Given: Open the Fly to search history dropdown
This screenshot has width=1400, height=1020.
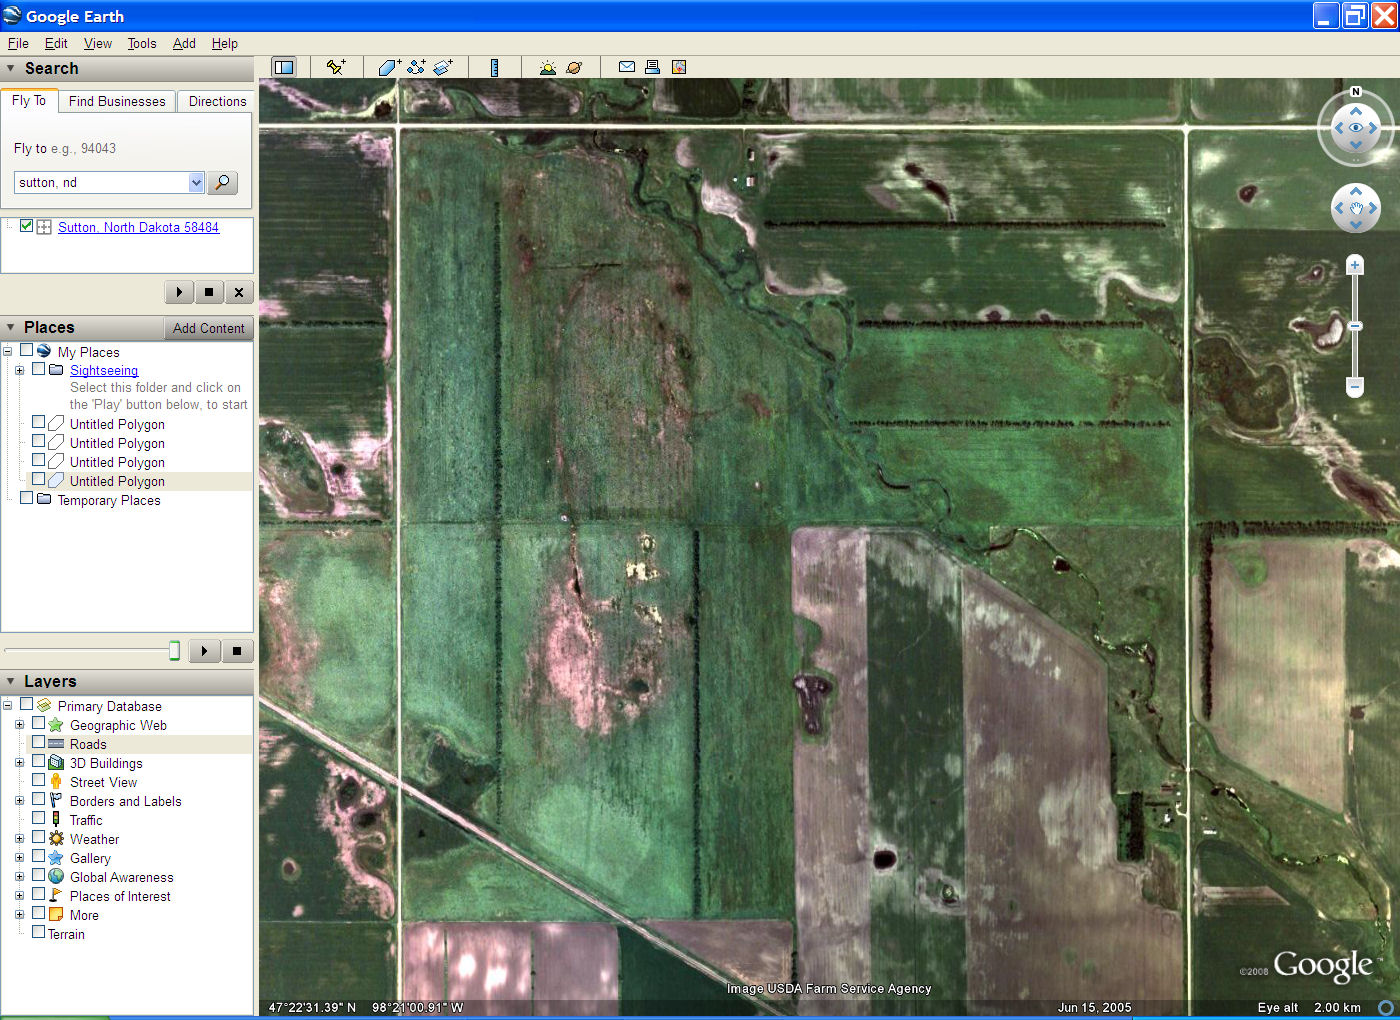Looking at the screenshot, I should (196, 182).
